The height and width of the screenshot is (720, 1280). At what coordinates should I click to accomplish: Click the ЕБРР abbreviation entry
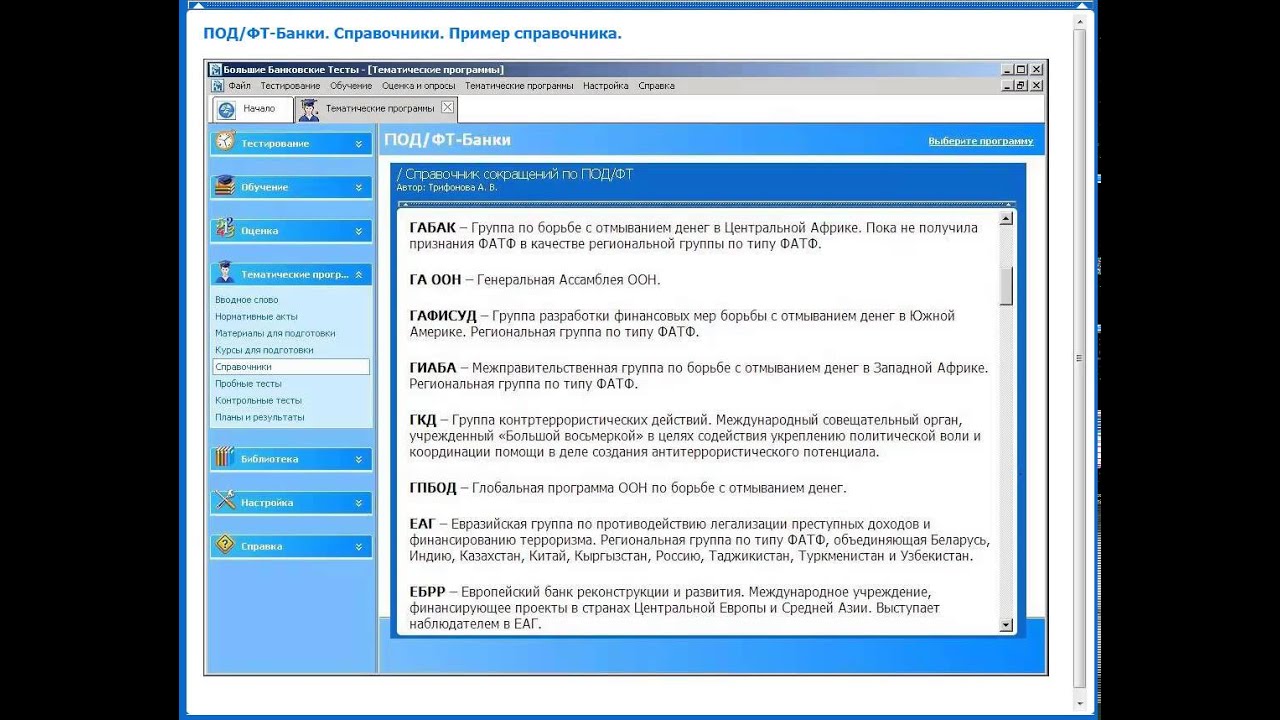click(675, 608)
